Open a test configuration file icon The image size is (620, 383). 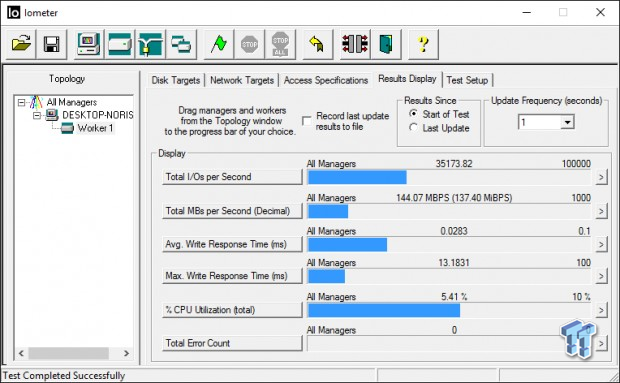coord(21,44)
